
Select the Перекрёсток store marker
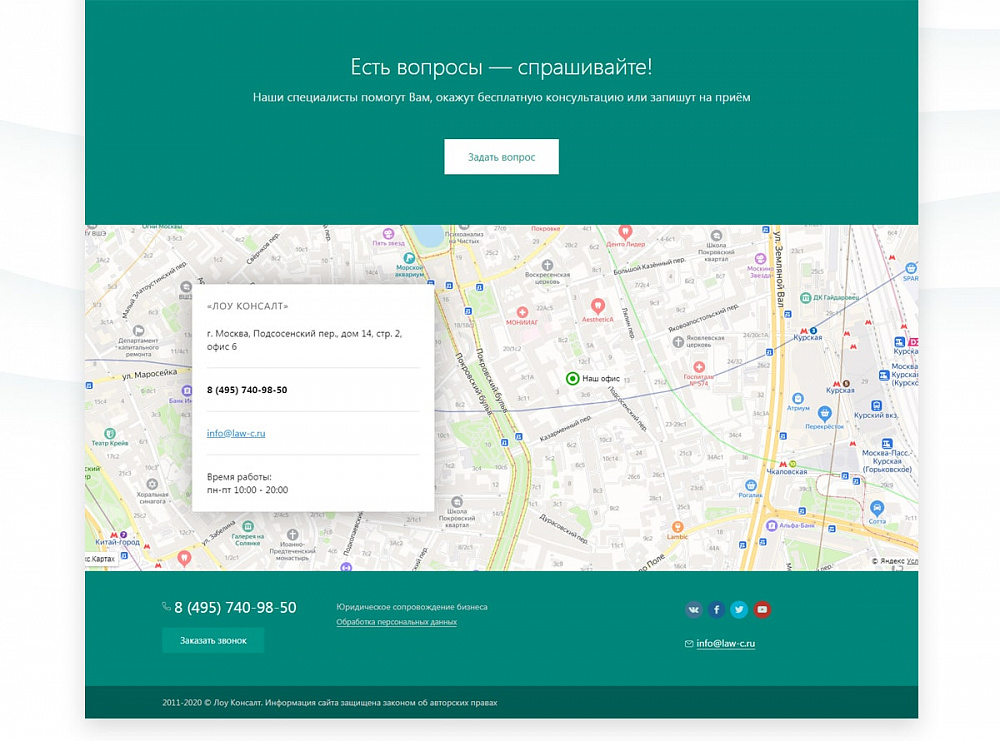[825, 413]
